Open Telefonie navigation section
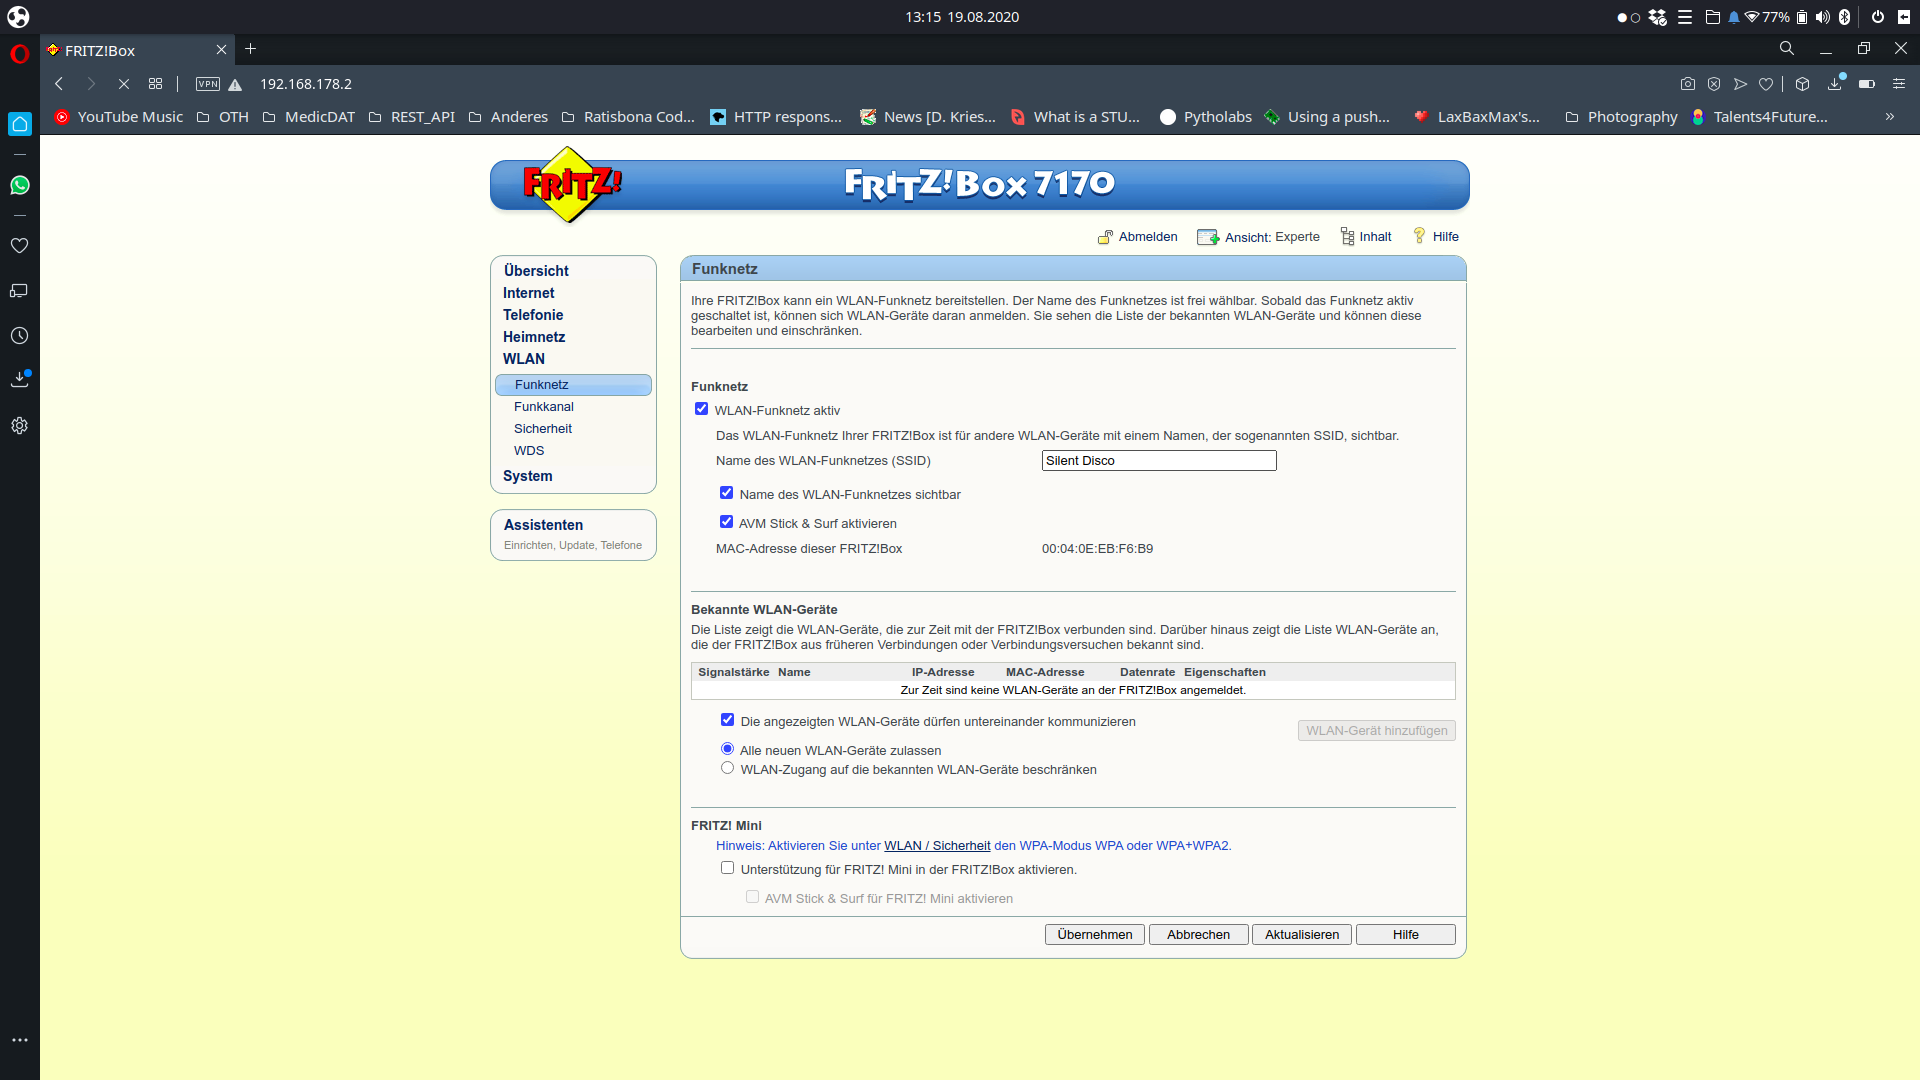Screen dimensions: 1920x1080 [533, 315]
